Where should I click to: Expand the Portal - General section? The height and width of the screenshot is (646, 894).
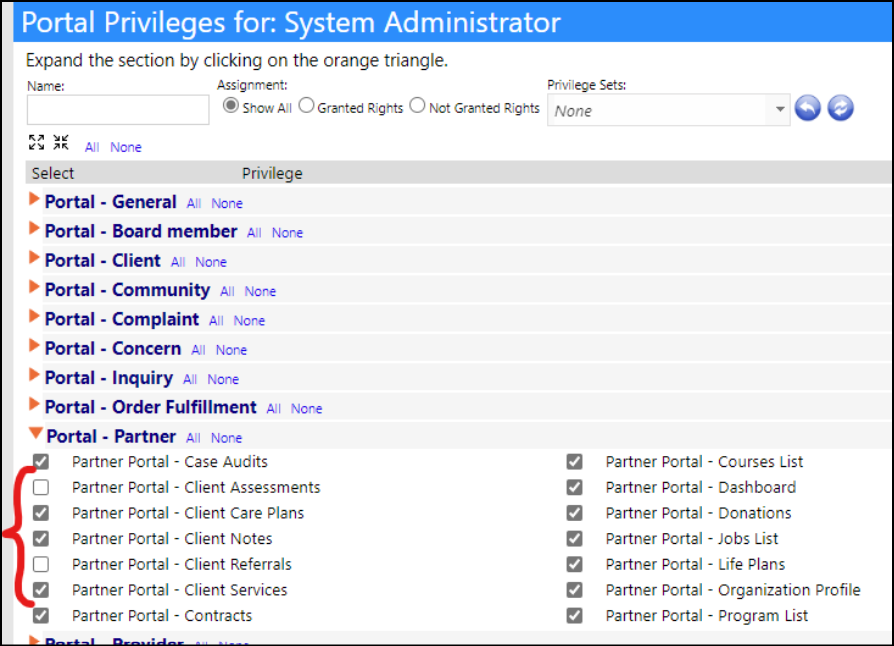point(34,200)
